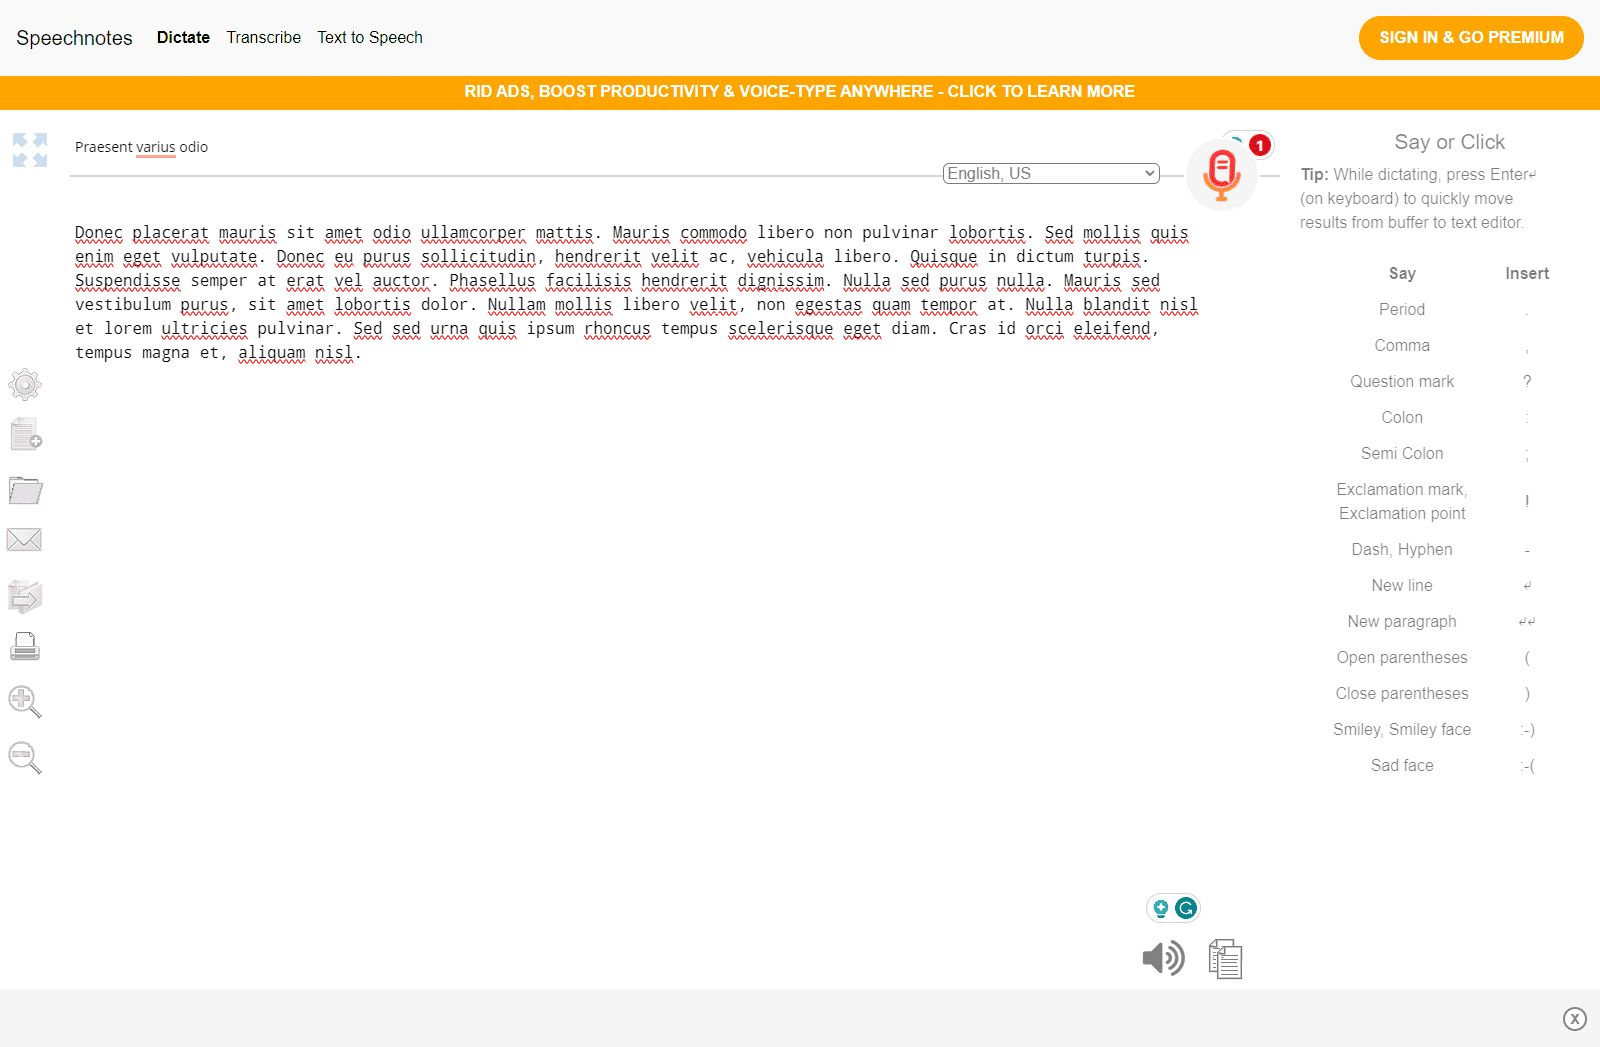Open the Transcribe tab

click(263, 37)
